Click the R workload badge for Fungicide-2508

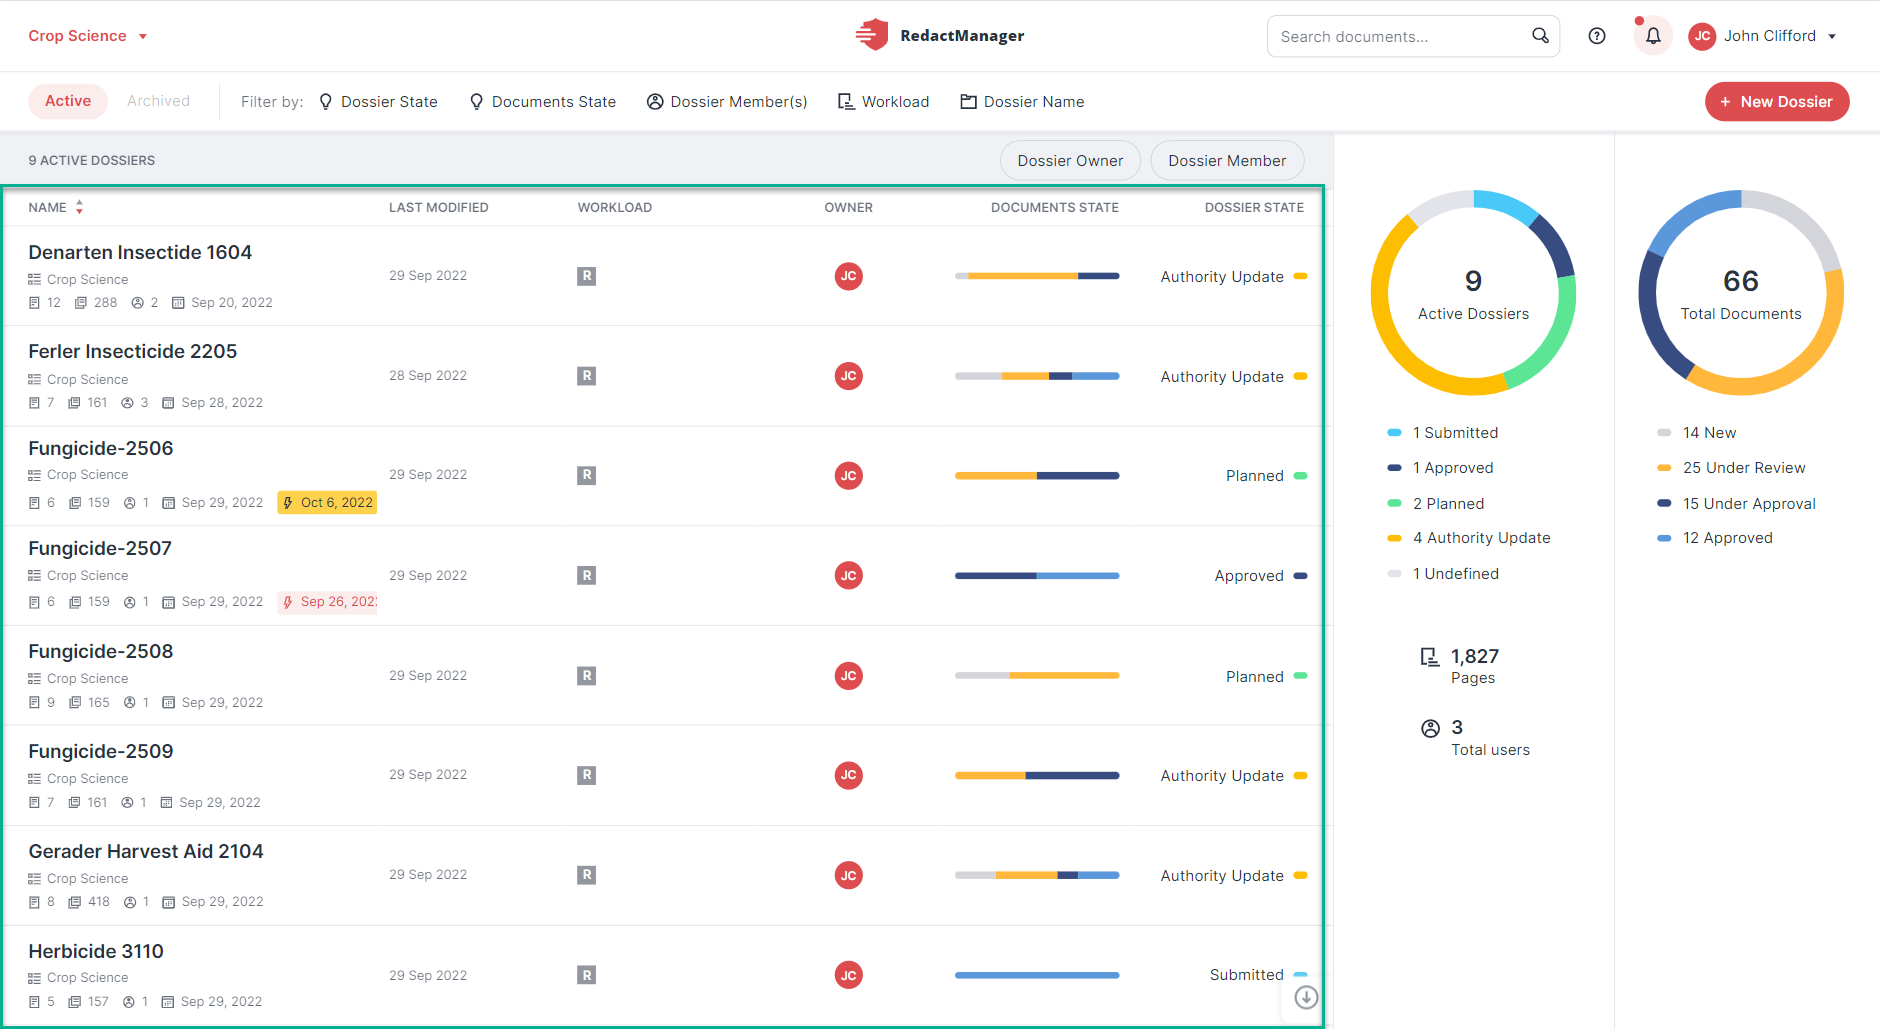(587, 676)
